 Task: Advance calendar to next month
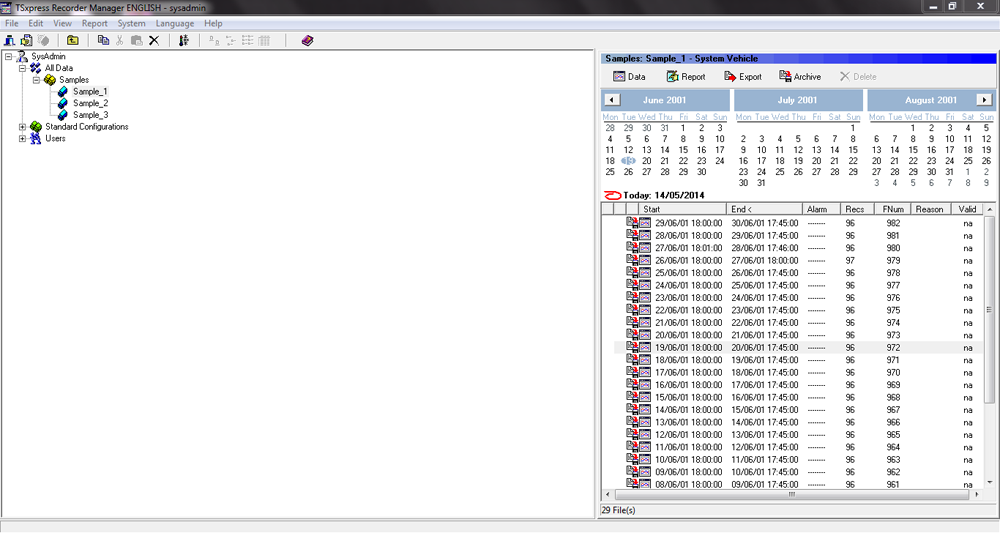pos(985,100)
